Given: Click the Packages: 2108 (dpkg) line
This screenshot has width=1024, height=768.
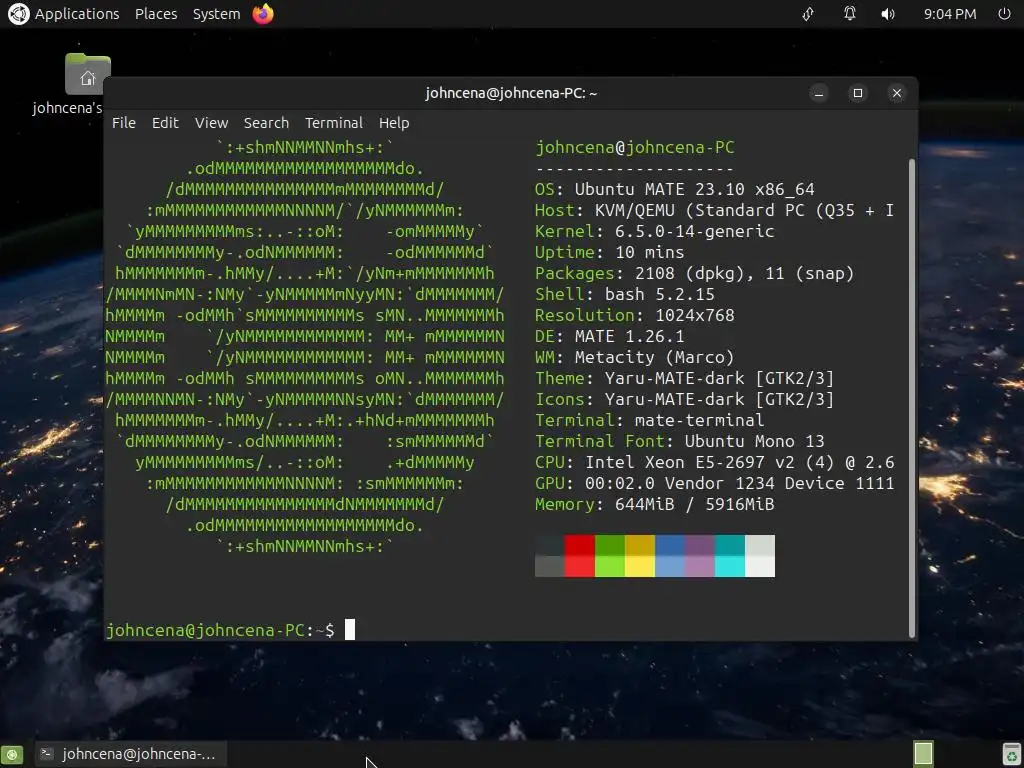Looking at the screenshot, I should 694,273.
